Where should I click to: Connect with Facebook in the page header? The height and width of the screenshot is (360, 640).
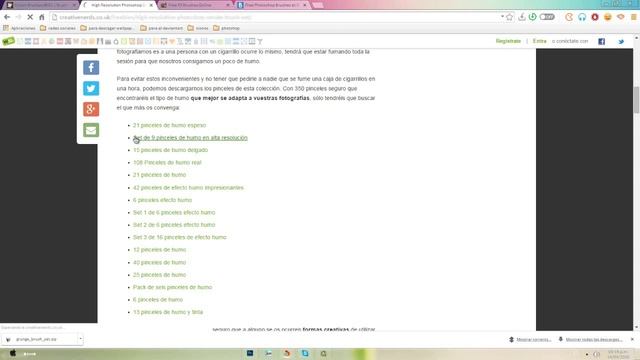coord(602,41)
